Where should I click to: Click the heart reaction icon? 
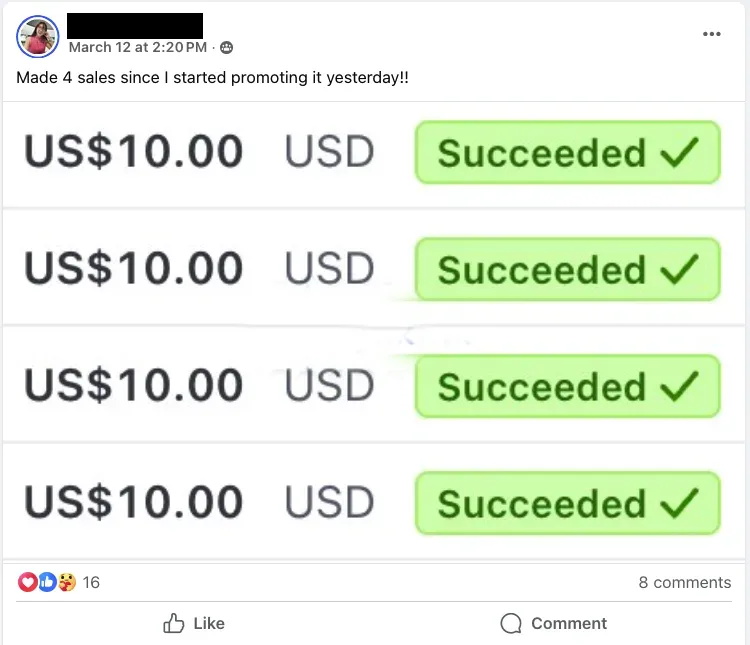pyautogui.click(x=28, y=582)
